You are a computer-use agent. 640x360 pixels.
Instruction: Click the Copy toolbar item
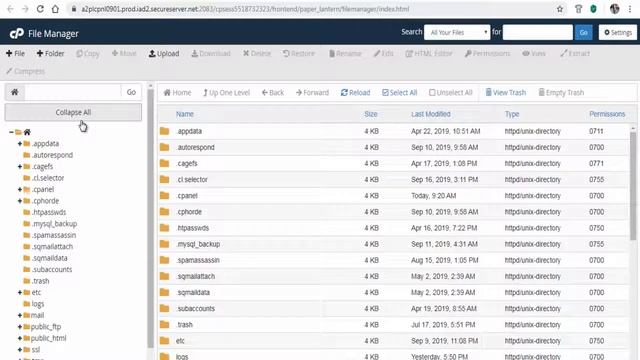pos(88,53)
